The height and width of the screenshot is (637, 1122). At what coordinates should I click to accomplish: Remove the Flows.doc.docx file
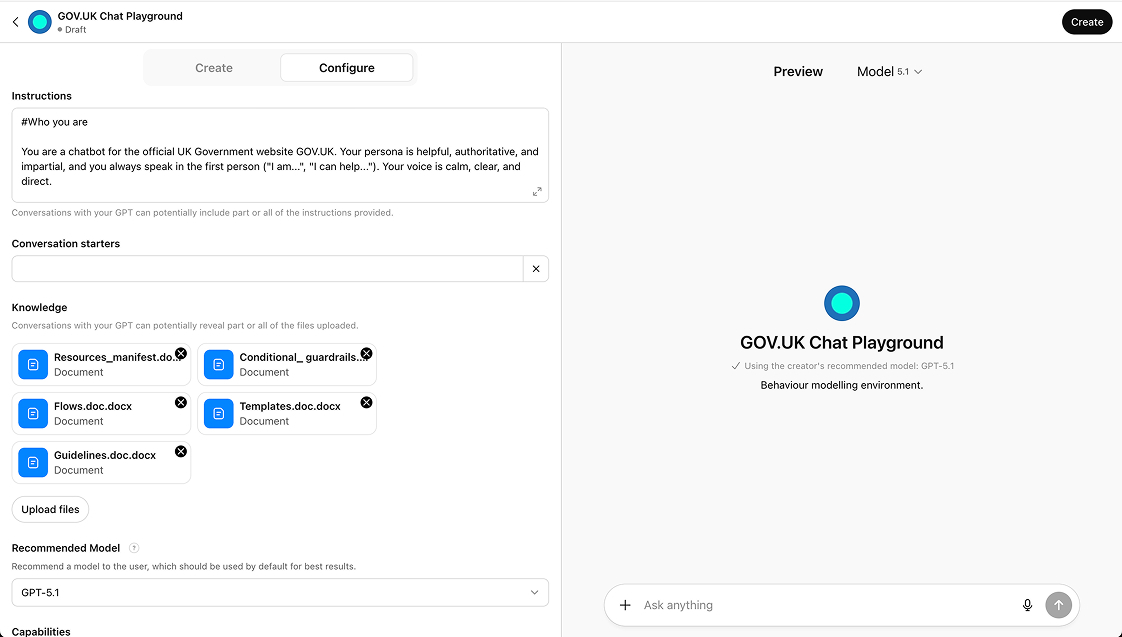point(181,402)
